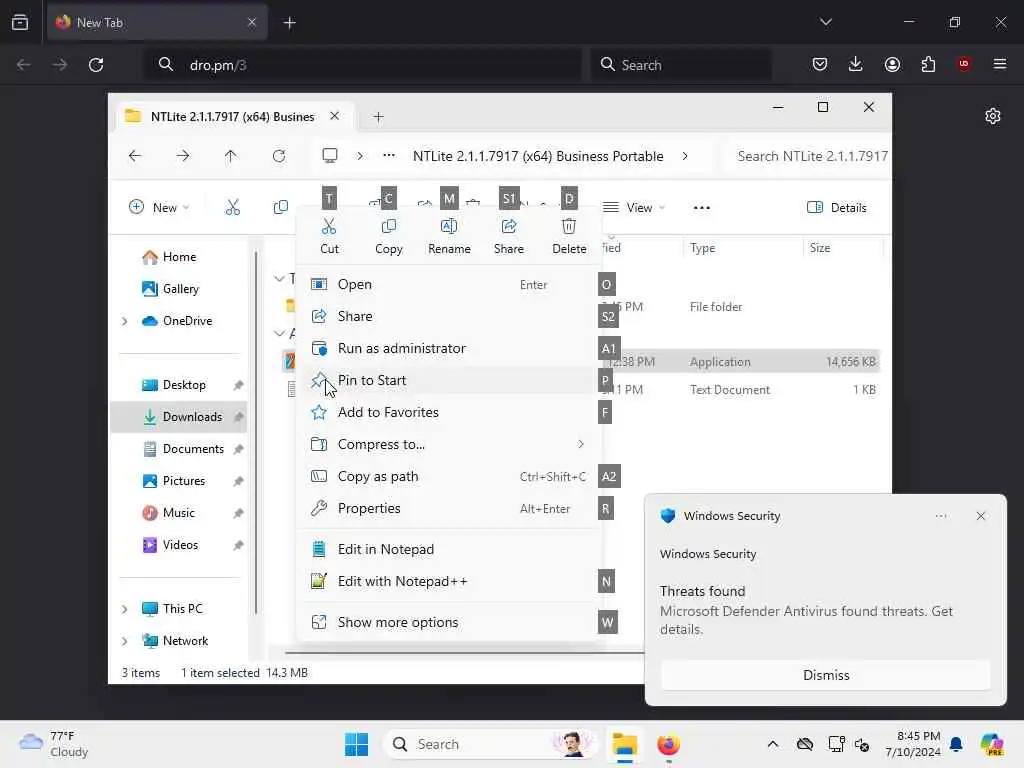Open the selected file via Open entry

pyautogui.click(x=449, y=284)
